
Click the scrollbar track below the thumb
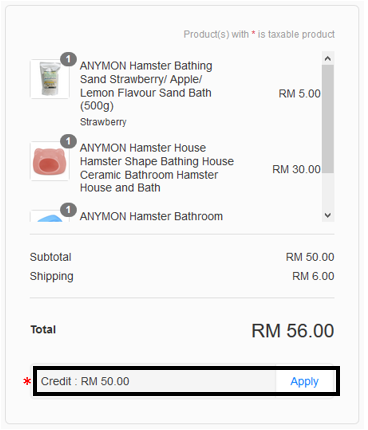328,191
